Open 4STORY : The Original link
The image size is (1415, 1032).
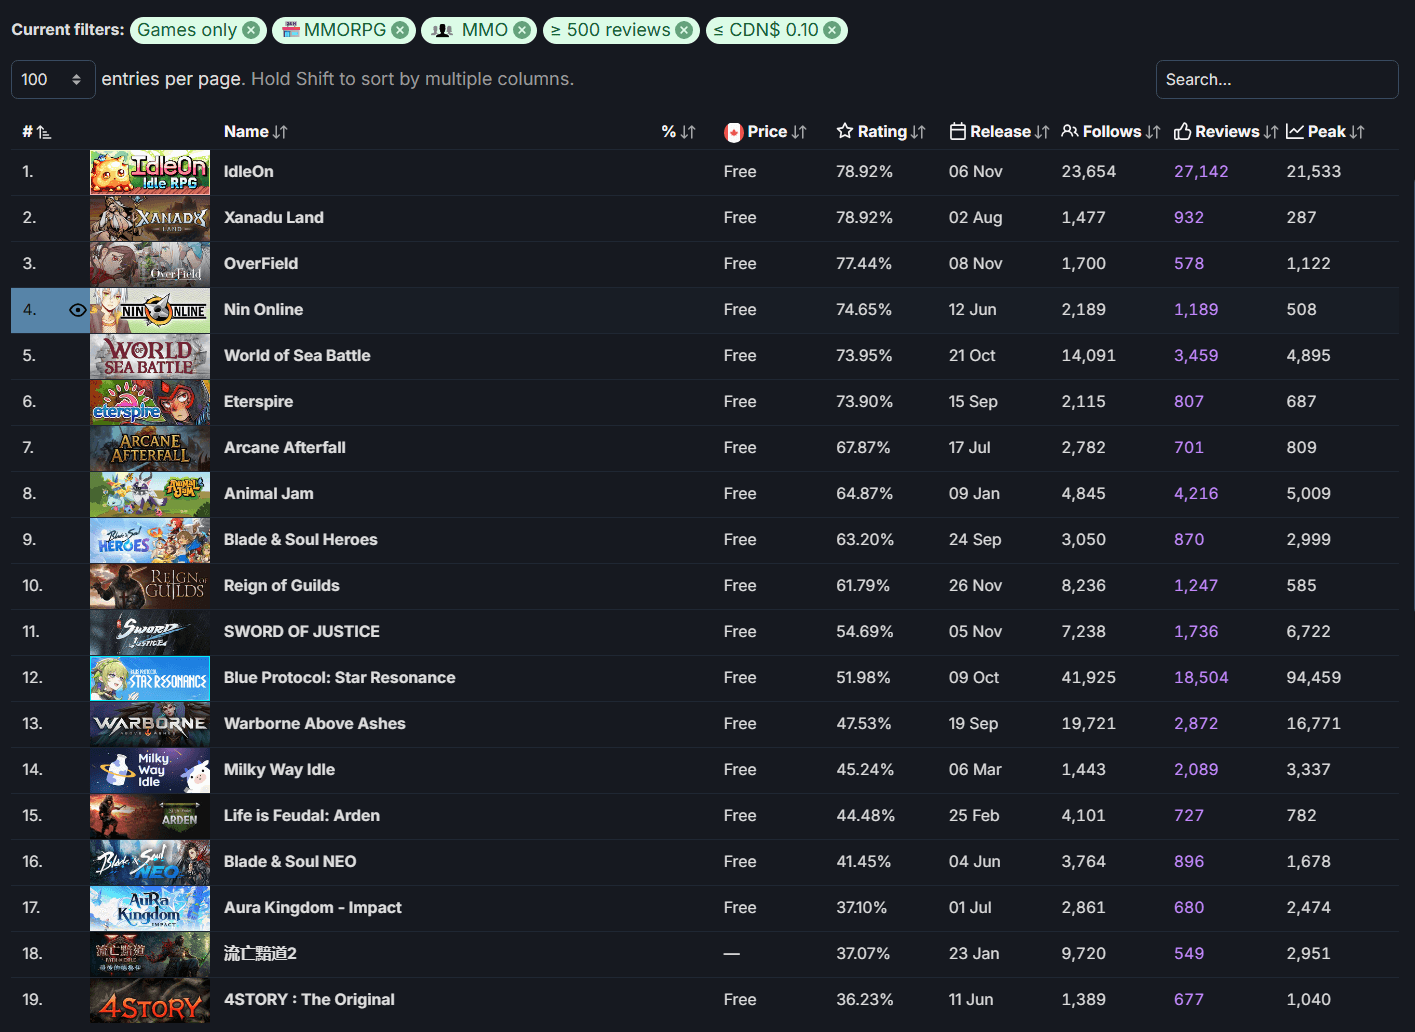tap(309, 1000)
